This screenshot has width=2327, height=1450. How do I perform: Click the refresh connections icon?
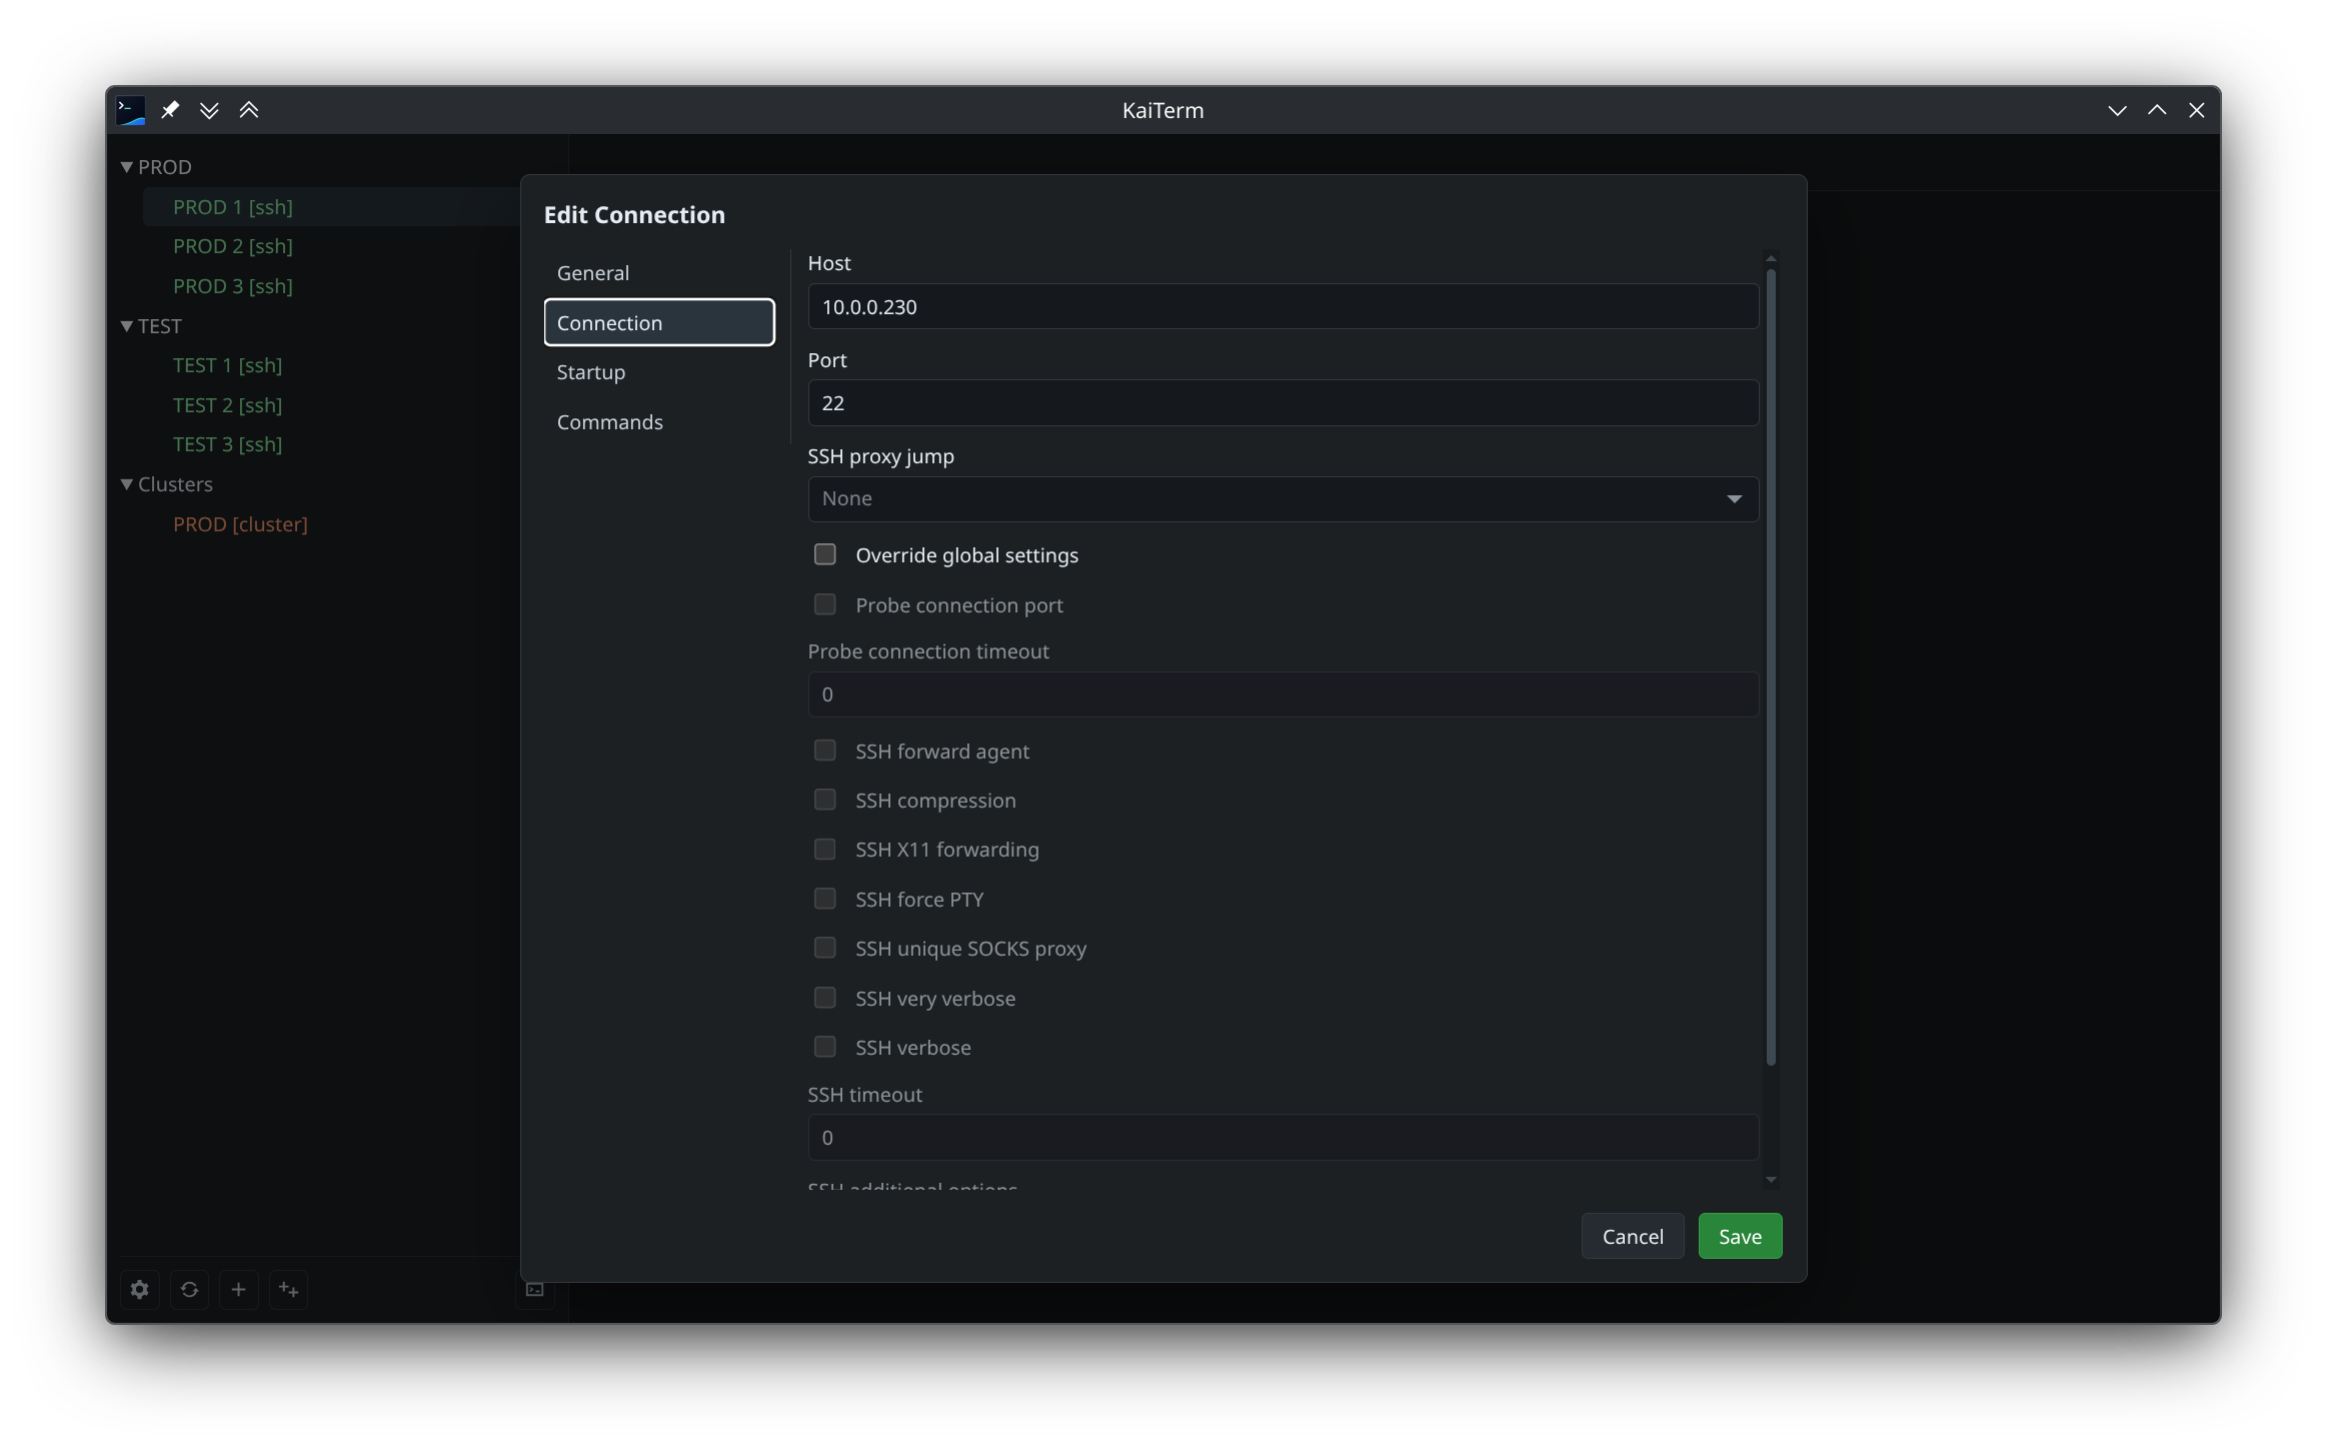click(189, 1289)
